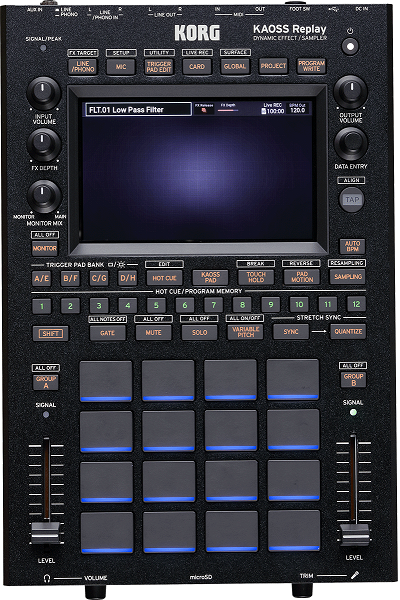Select hot cue memory 10

299,304
